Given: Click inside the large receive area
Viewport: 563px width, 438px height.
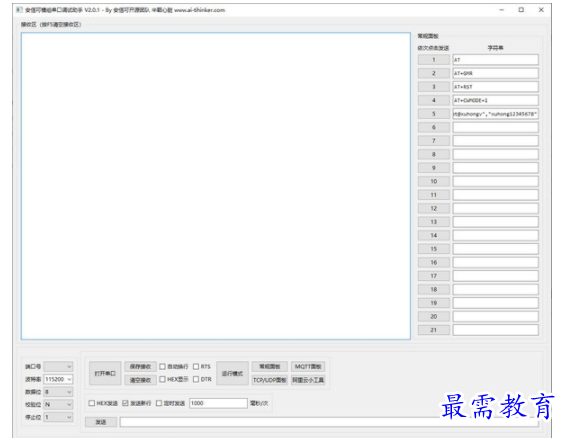Looking at the screenshot, I should (x=216, y=186).
